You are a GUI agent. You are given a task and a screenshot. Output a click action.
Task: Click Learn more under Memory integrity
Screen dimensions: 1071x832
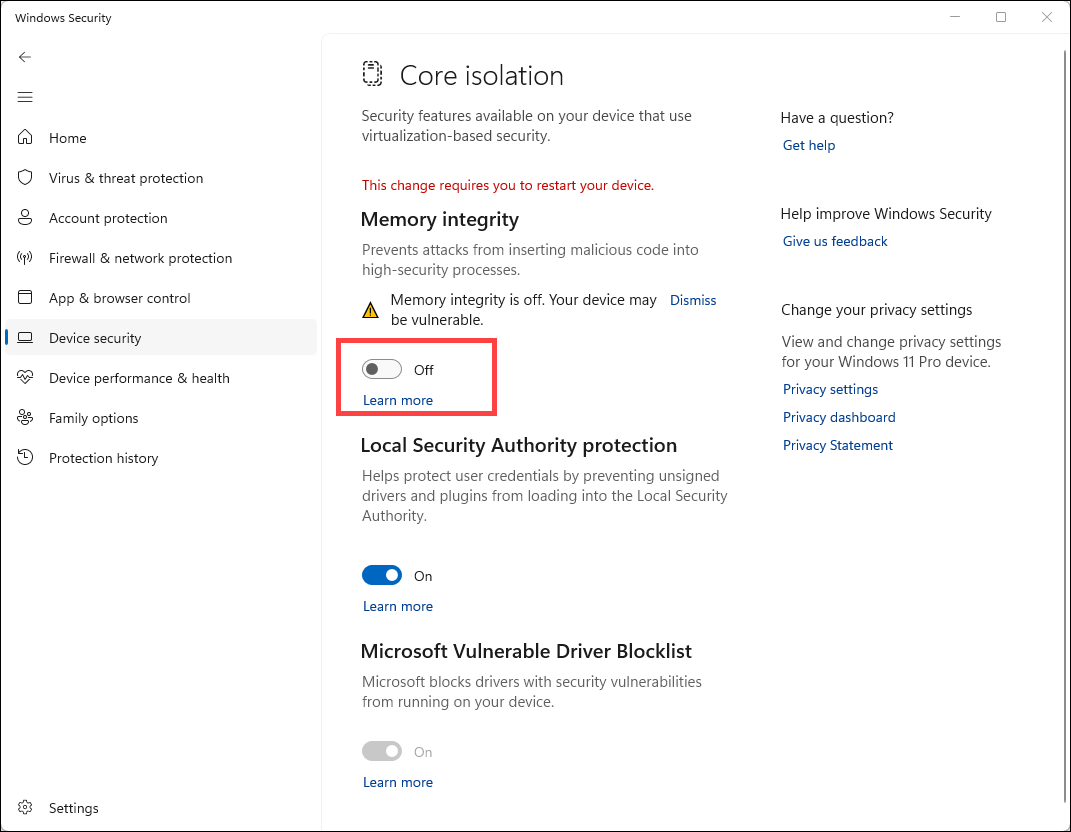click(x=398, y=401)
